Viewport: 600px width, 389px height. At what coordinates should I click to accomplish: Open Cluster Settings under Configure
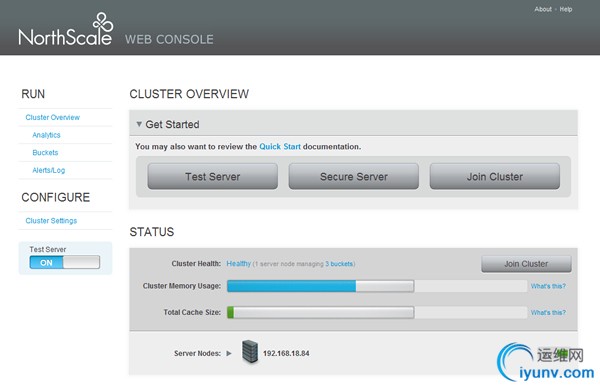[x=51, y=221]
